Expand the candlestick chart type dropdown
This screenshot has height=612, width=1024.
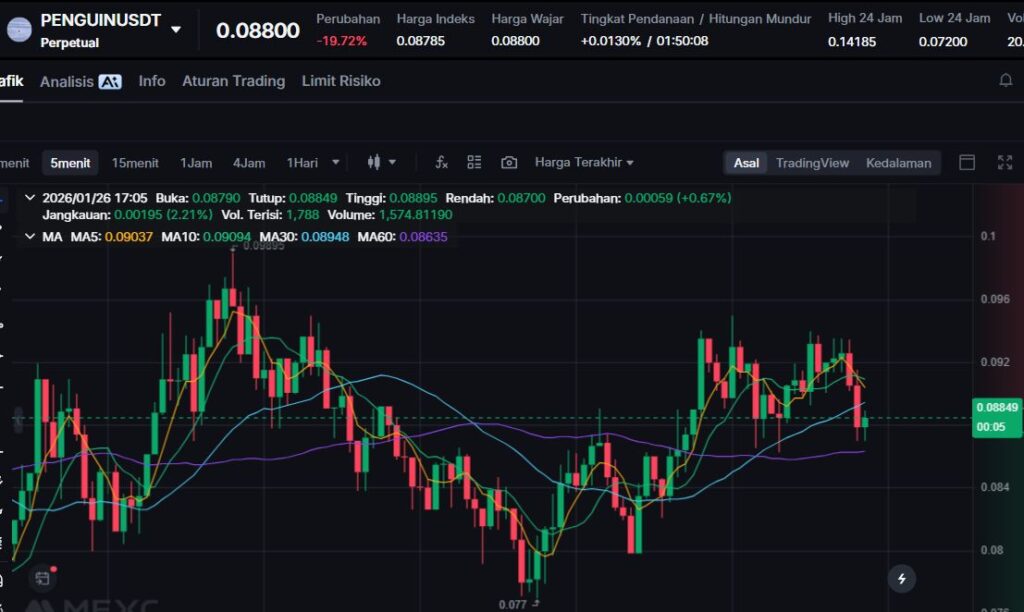point(381,162)
